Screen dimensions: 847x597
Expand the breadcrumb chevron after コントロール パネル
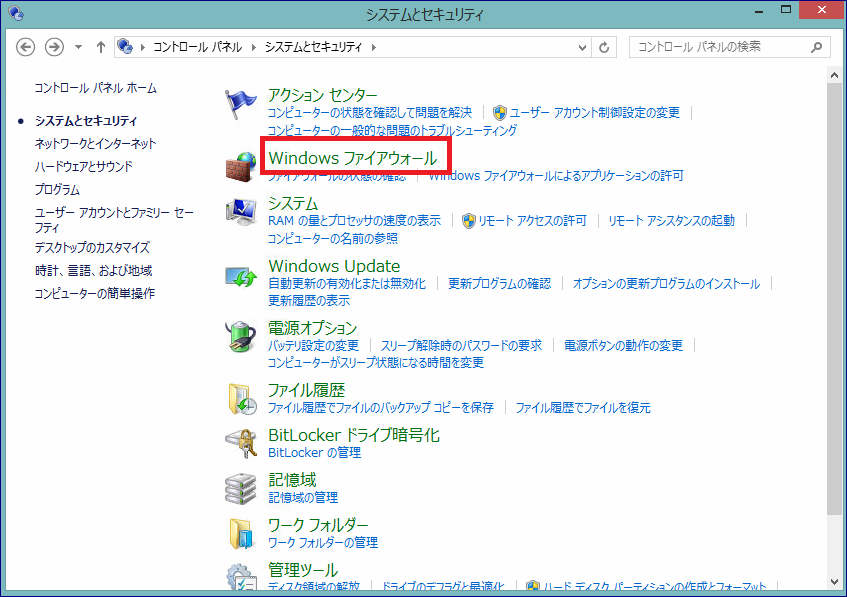click(251, 46)
